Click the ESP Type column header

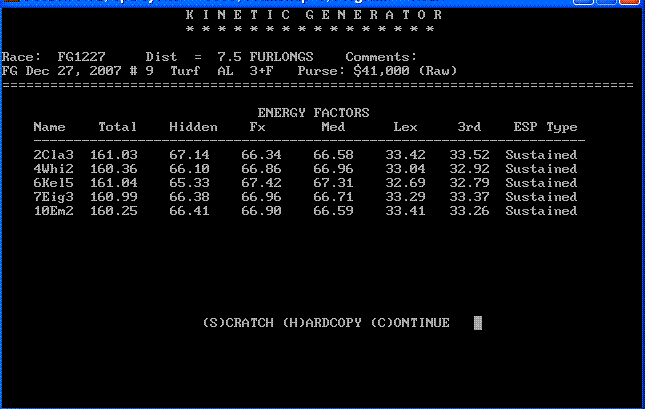pos(545,127)
